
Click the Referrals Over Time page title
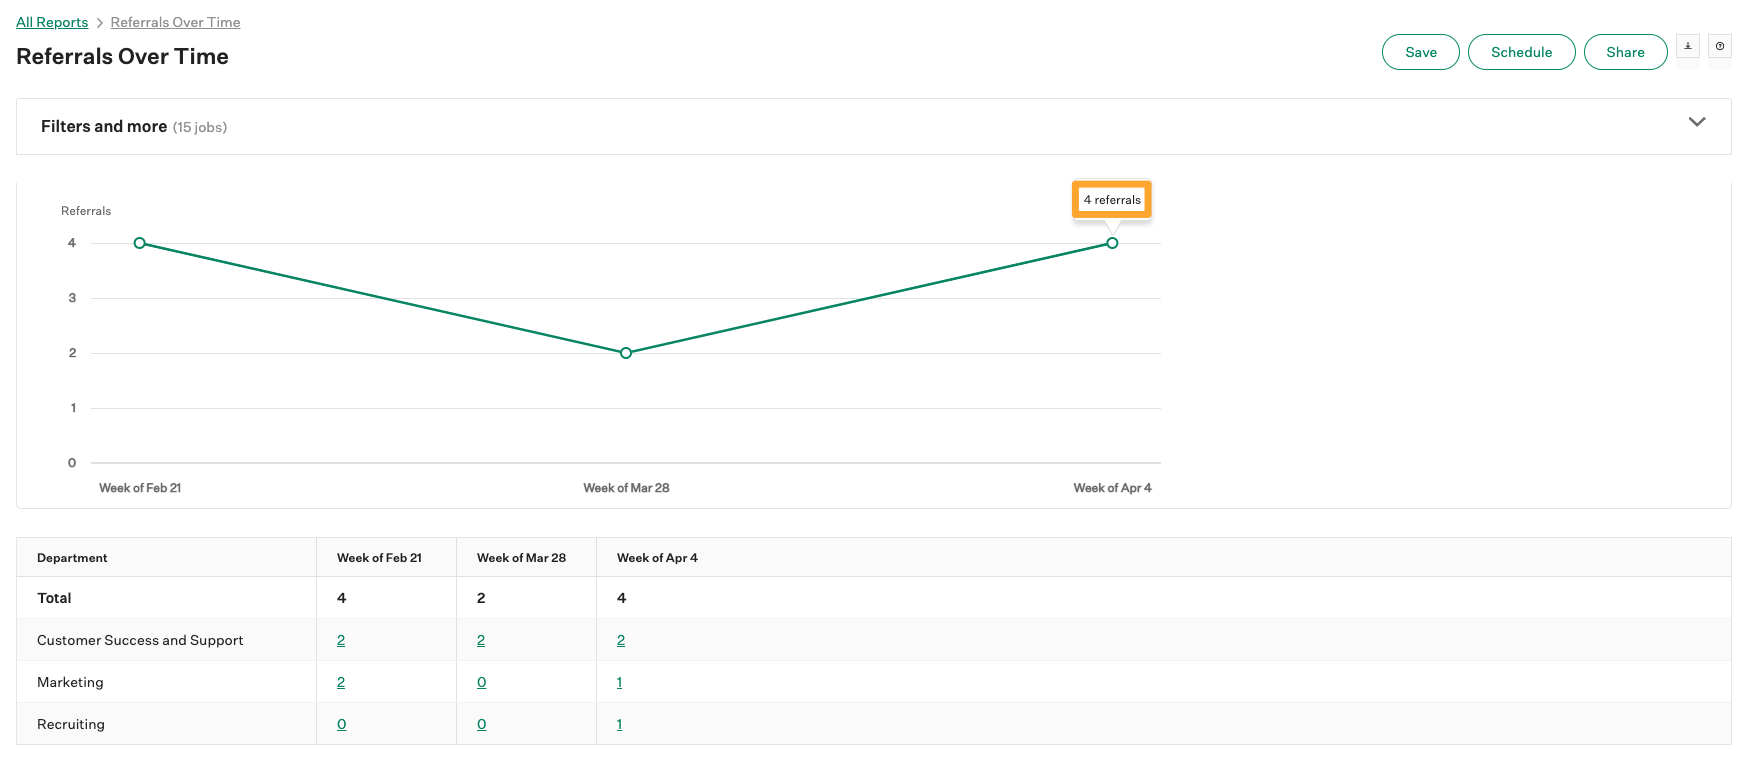pyautogui.click(x=122, y=56)
